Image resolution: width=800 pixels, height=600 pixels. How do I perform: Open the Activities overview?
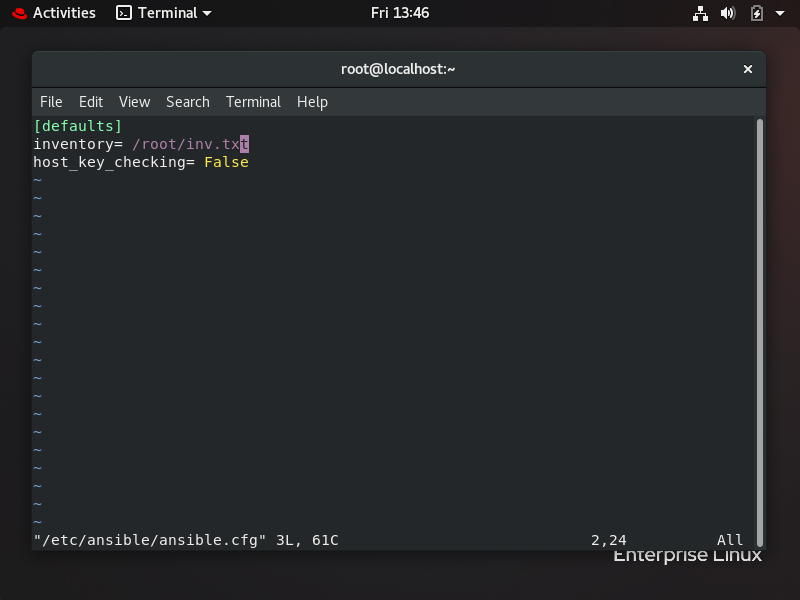pos(64,13)
